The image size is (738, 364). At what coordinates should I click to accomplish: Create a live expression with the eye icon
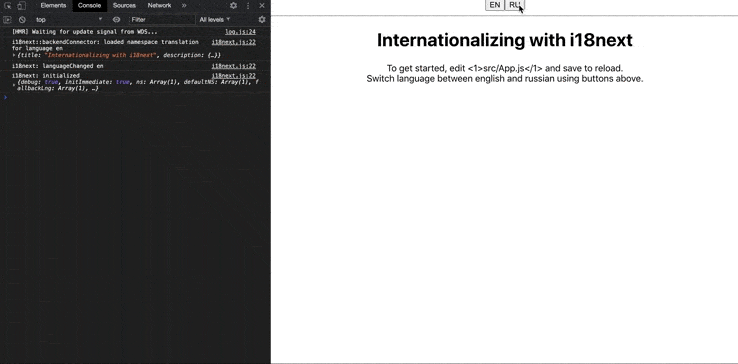coord(116,19)
